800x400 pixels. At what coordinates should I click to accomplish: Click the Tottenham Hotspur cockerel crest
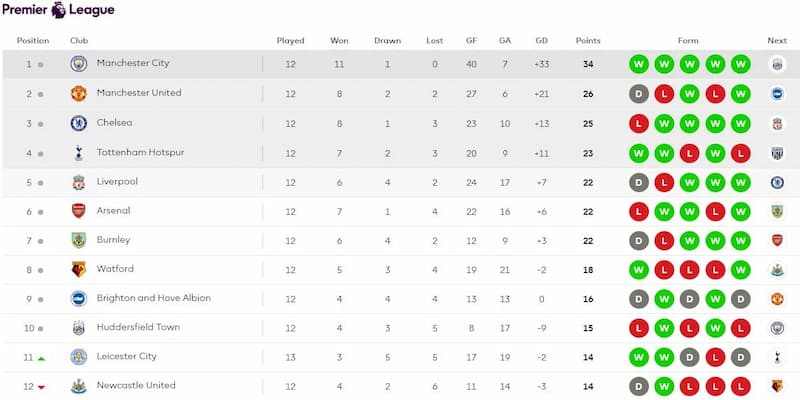[79, 153]
